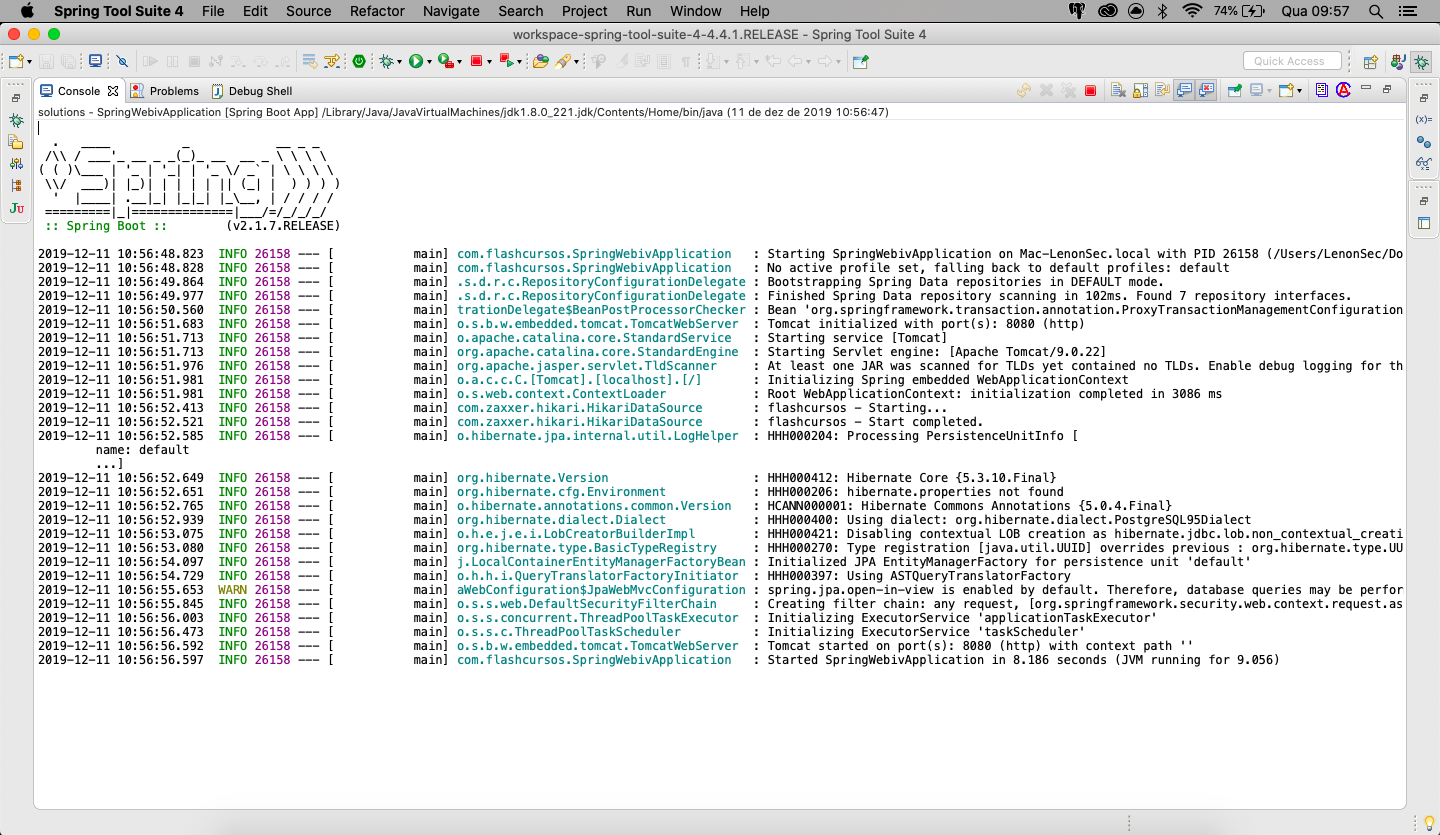The width and height of the screenshot is (1440, 835).
Task: Clear the console output
Action: (1117, 90)
